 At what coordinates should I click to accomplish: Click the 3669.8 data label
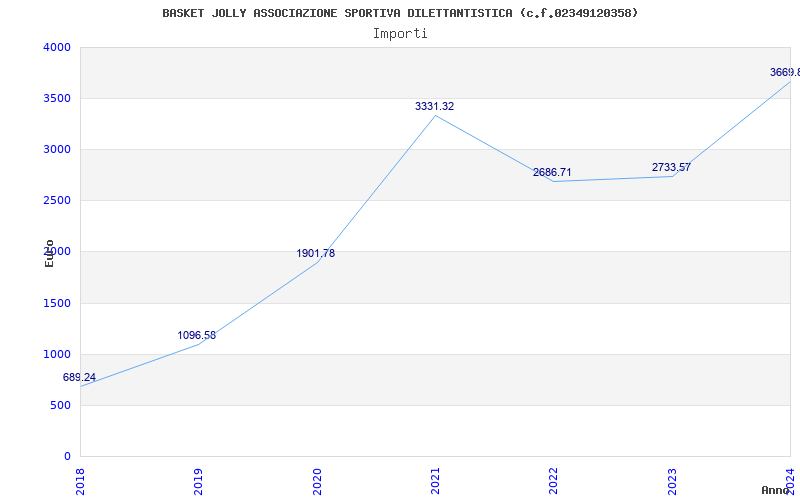(x=784, y=73)
